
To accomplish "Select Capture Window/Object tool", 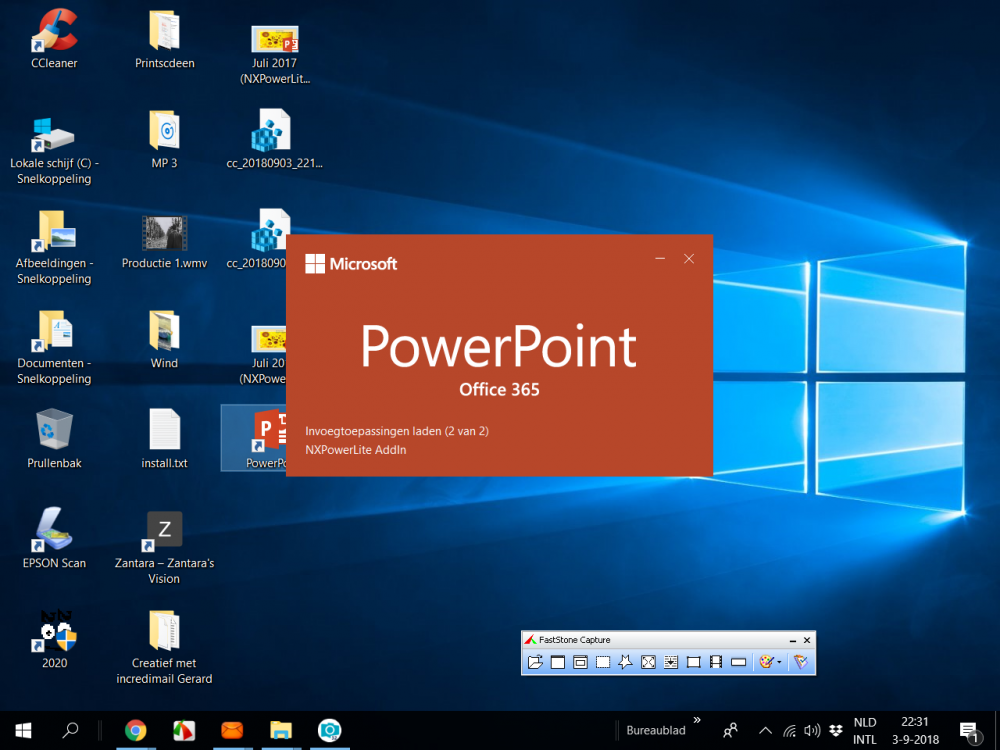I will (580, 662).
